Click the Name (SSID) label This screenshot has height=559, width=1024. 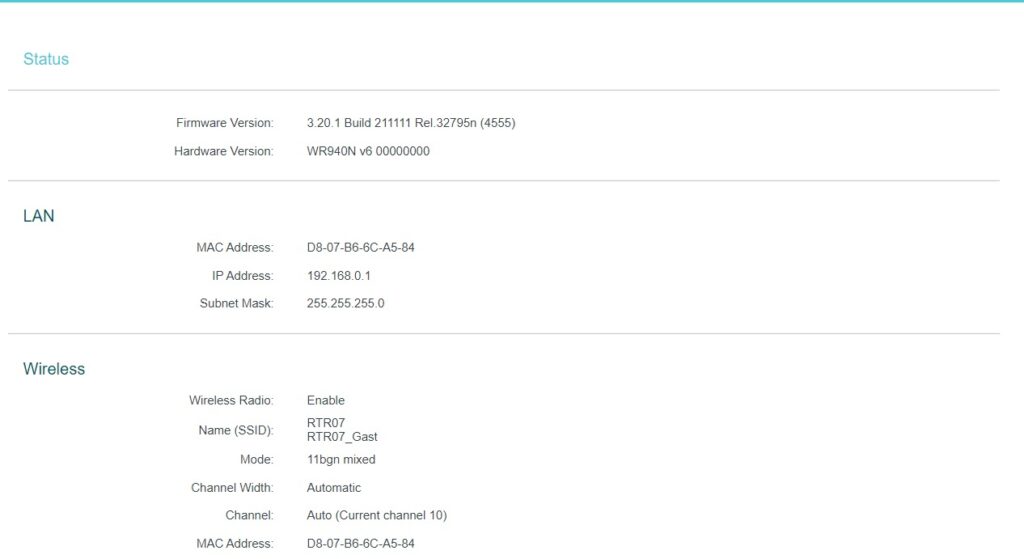[x=235, y=430]
